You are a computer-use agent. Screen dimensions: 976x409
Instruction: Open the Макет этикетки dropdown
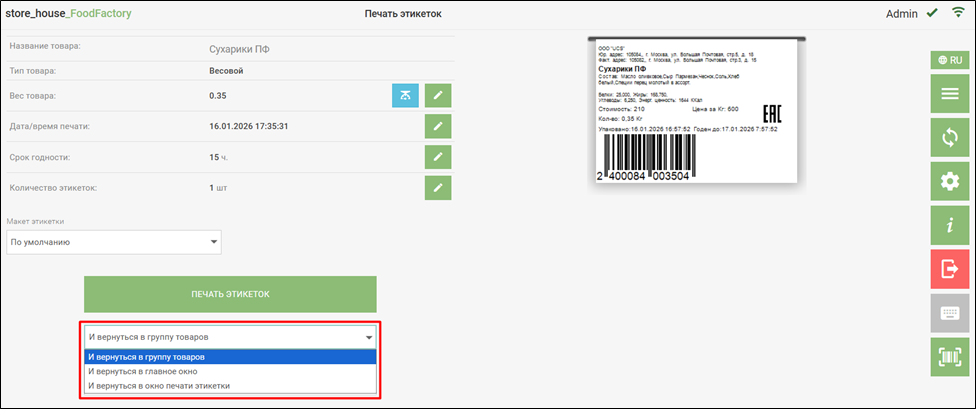pyautogui.click(x=114, y=242)
